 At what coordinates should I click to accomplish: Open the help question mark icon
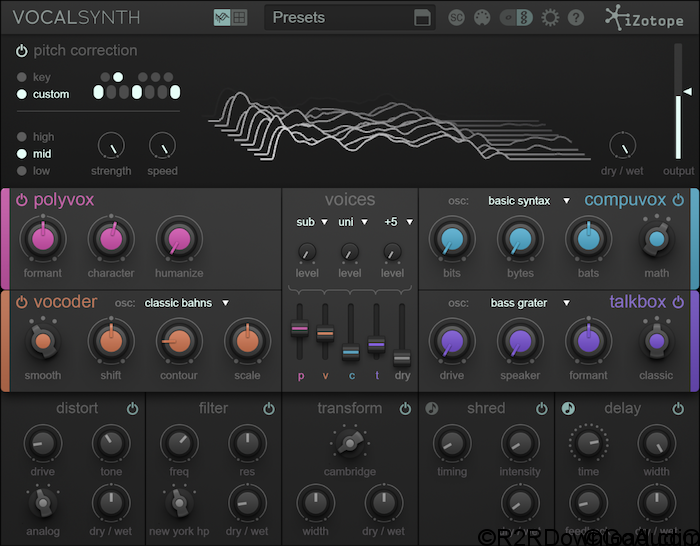pyautogui.click(x=576, y=18)
